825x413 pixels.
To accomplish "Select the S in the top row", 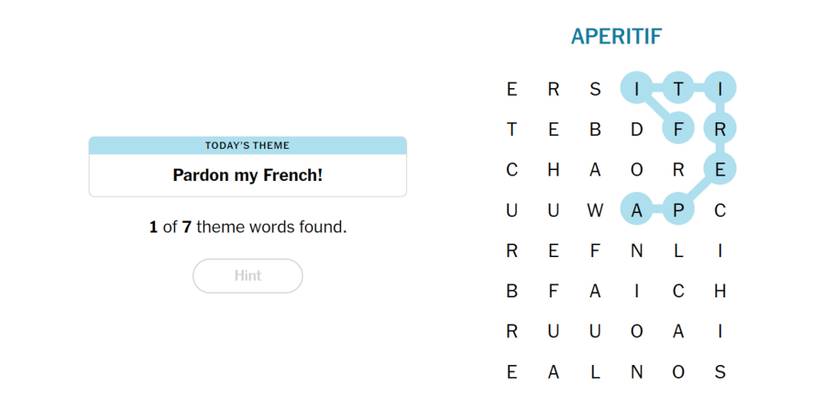I will pyautogui.click(x=595, y=88).
